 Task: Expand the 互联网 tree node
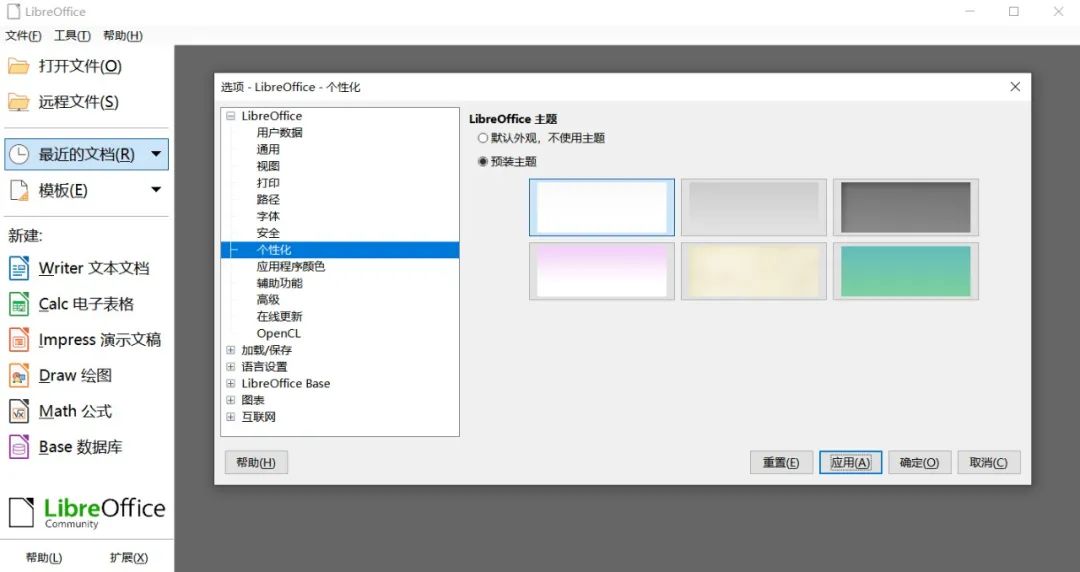tap(231, 417)
